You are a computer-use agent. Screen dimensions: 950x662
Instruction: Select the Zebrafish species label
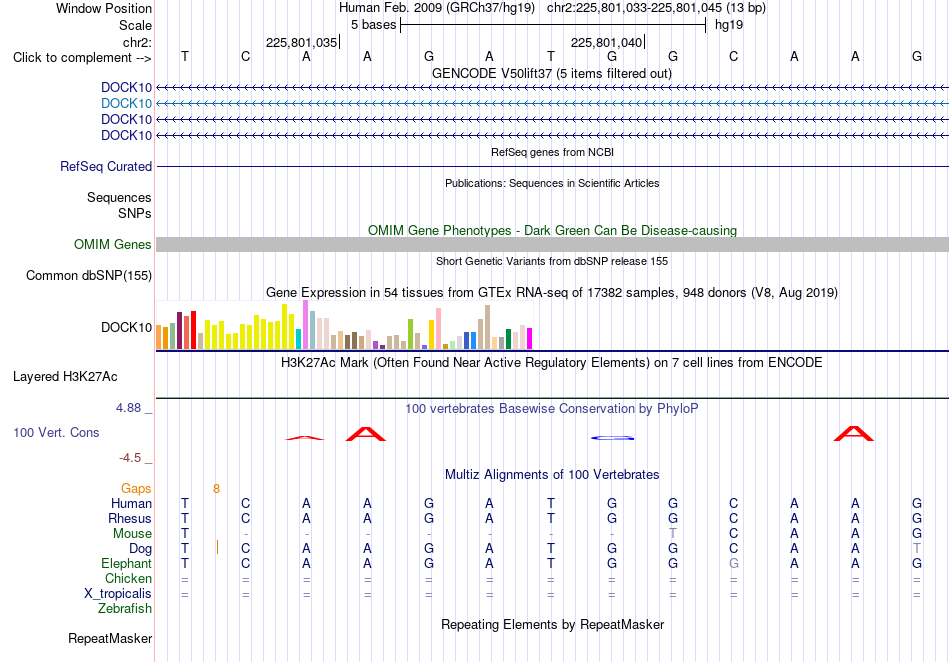tap(124, 608)
